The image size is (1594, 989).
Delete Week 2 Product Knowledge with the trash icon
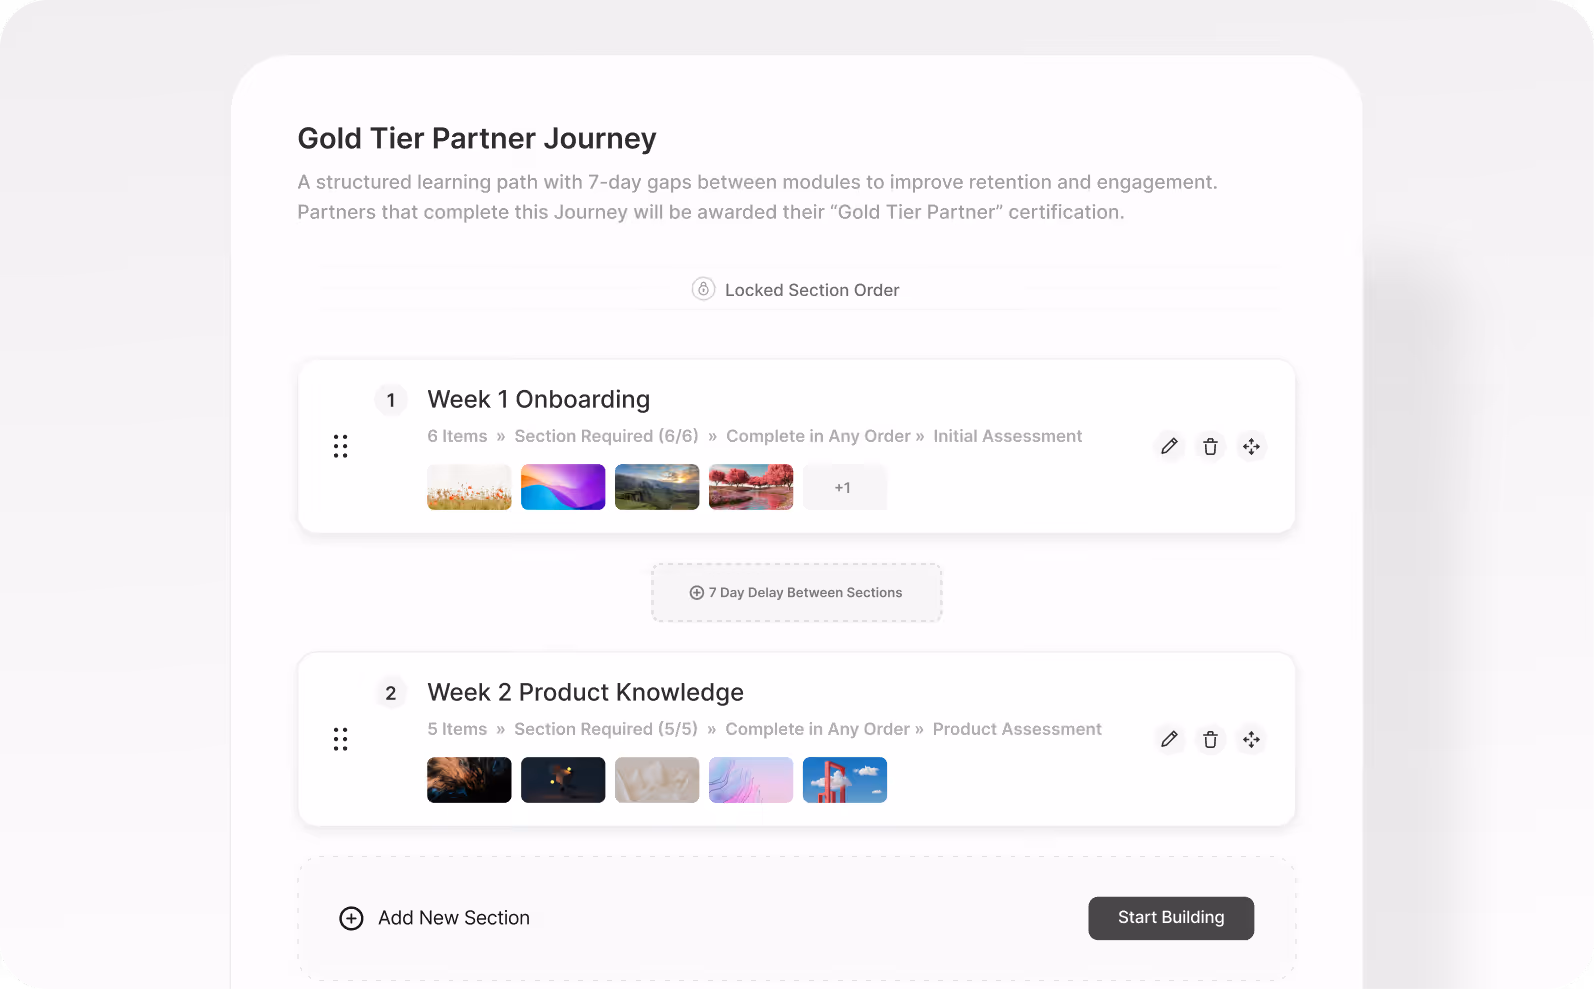pyautogui.click(x=1210, y=739)
